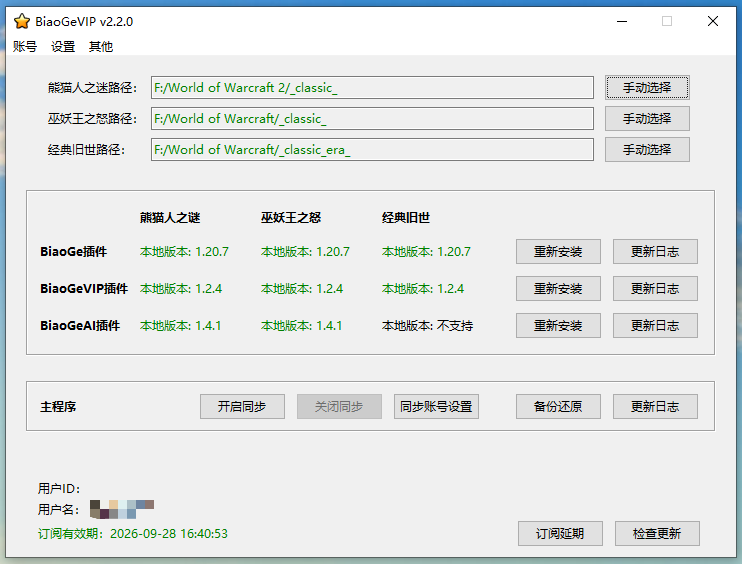Click the 备份还原 button
742x564 pixels.
558,407
